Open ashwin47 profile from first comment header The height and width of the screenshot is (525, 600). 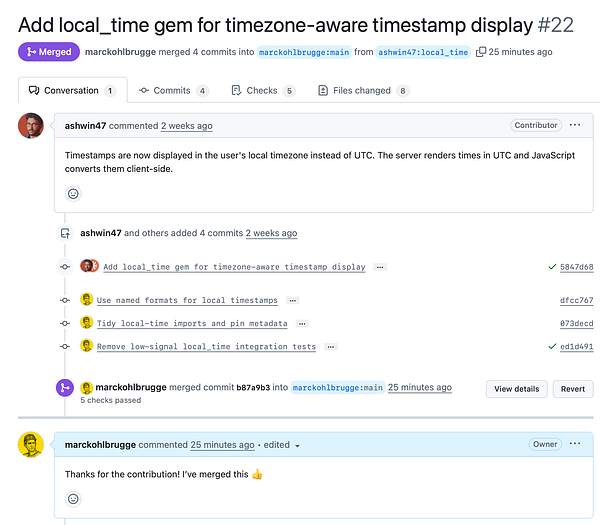click(x=85, y=126)
